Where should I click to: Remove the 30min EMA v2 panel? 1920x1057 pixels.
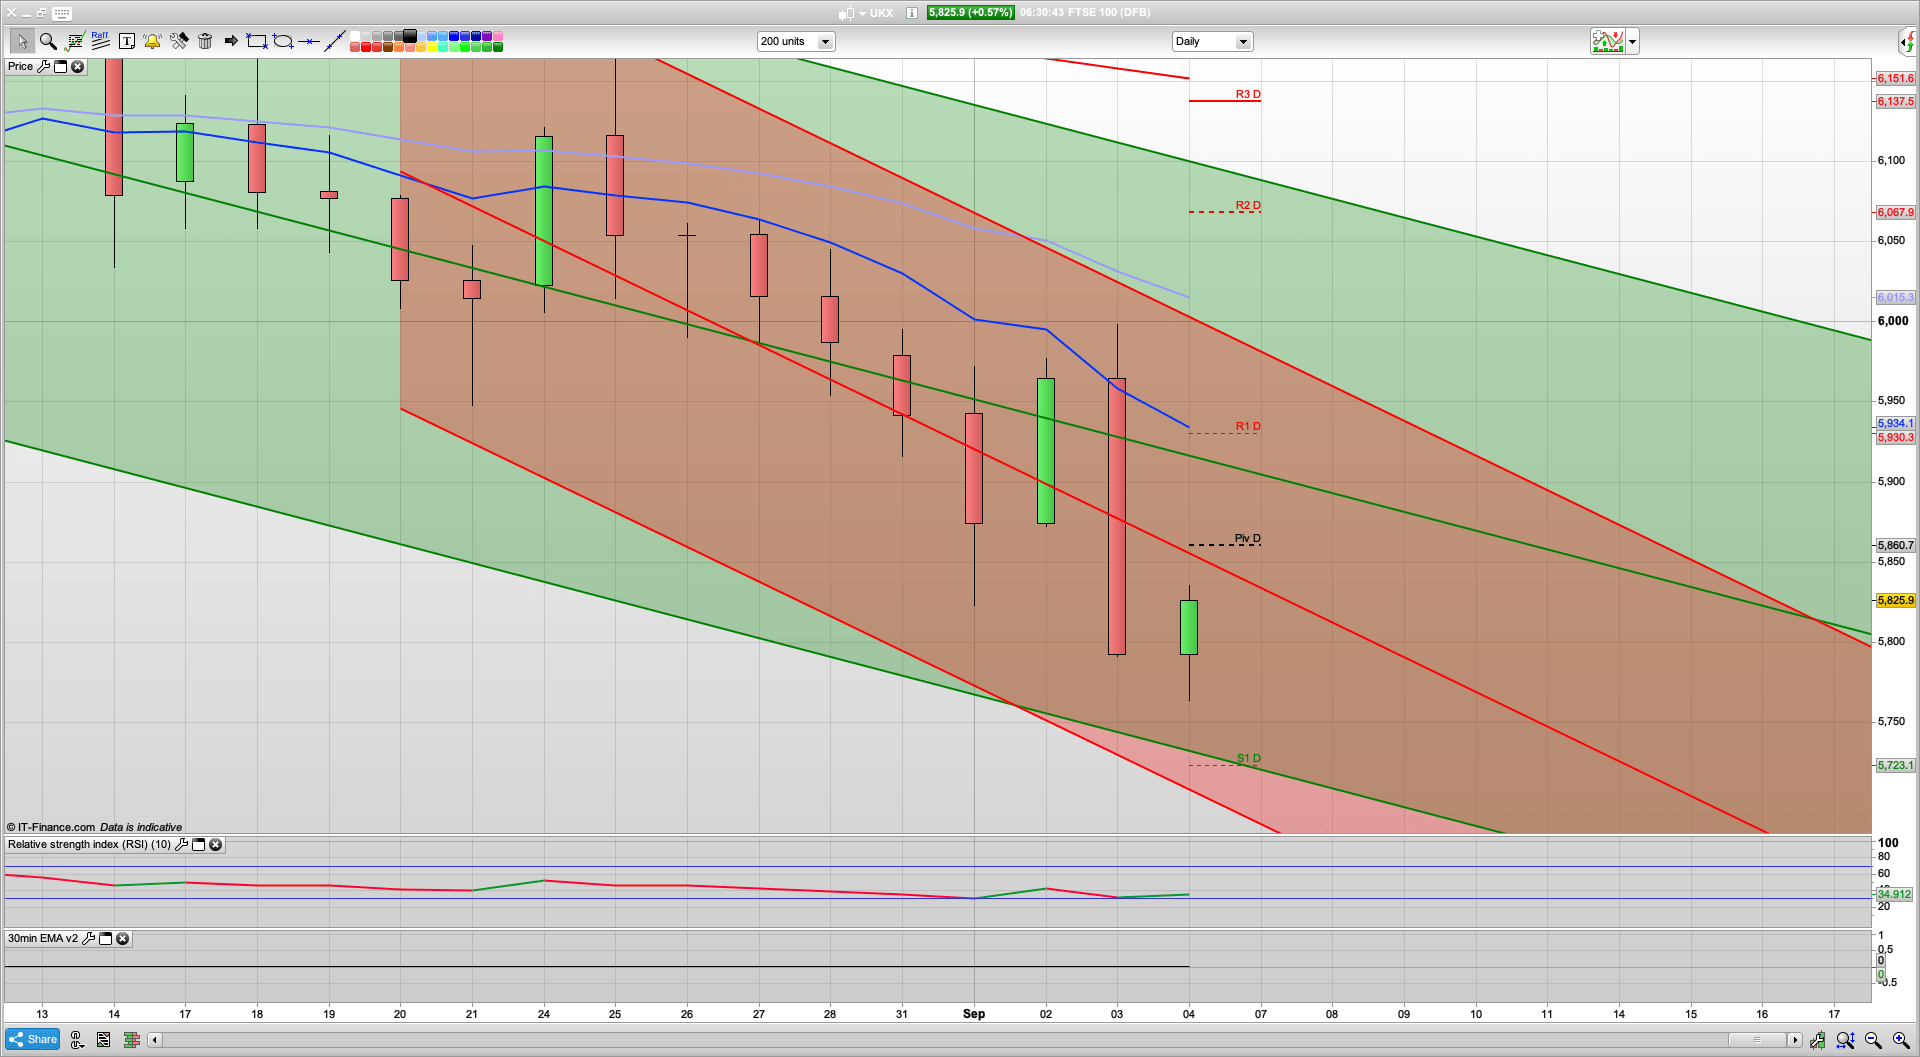pyautogui.click(x=122, y=939)
